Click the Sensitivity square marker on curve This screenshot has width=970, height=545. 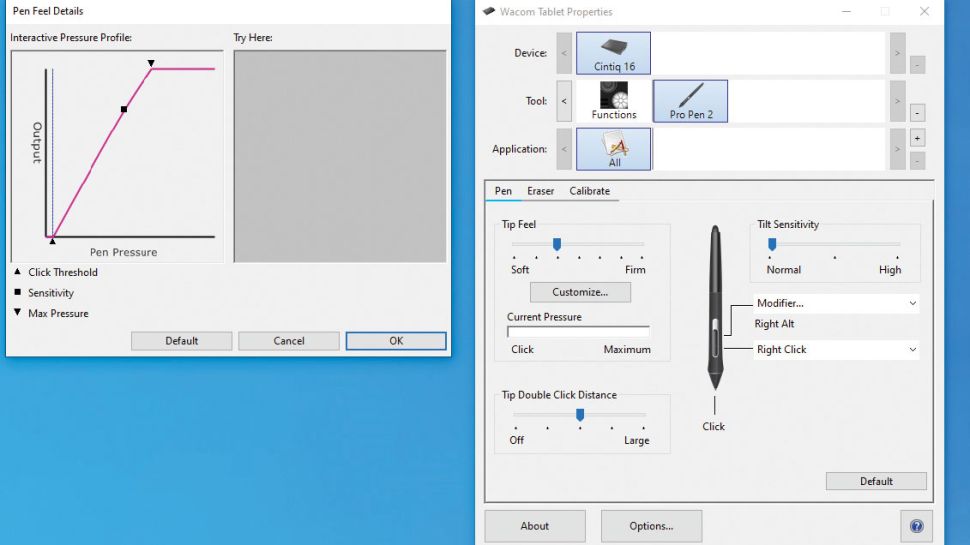(x=124, y=109)
